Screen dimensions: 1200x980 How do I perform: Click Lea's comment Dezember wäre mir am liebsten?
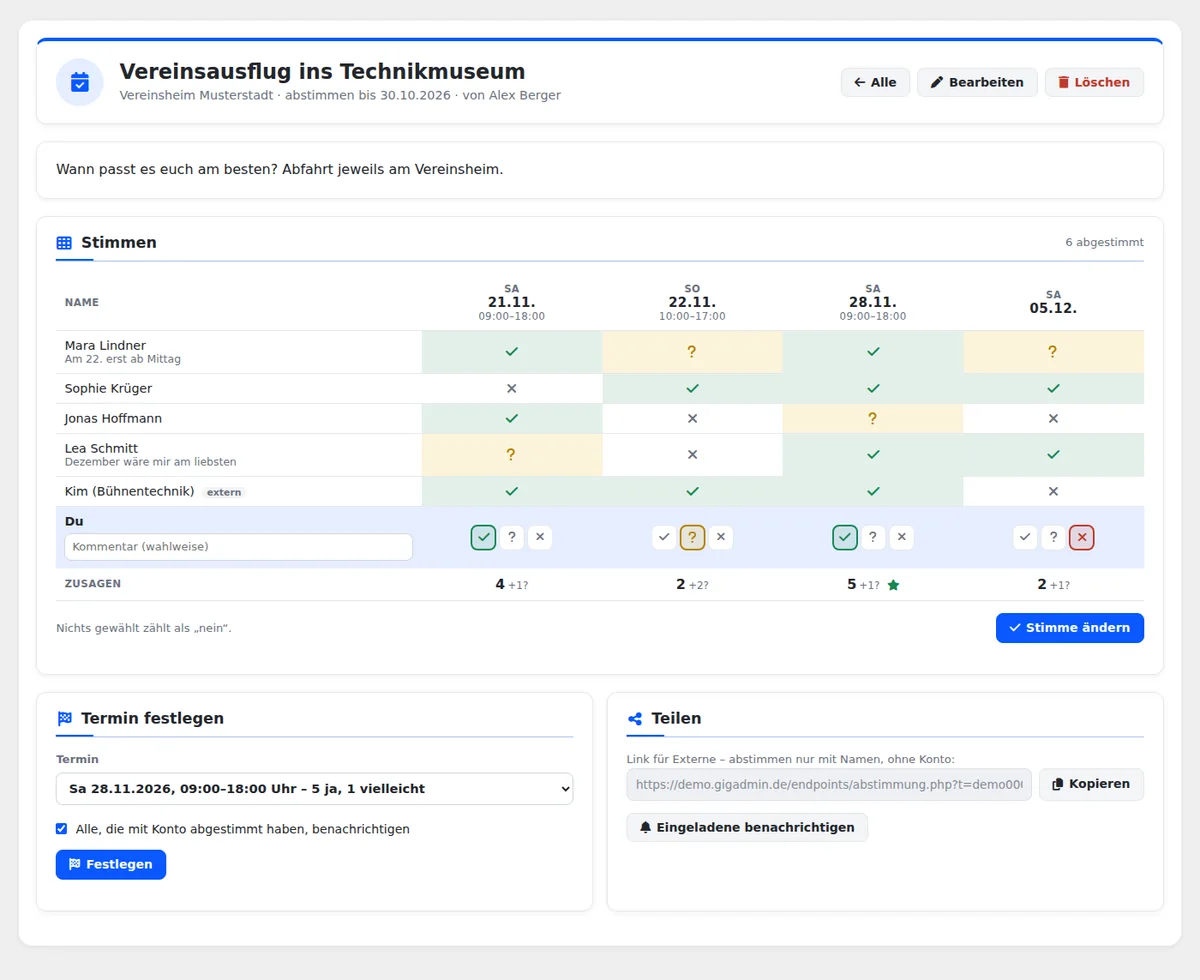coord(151,462)
